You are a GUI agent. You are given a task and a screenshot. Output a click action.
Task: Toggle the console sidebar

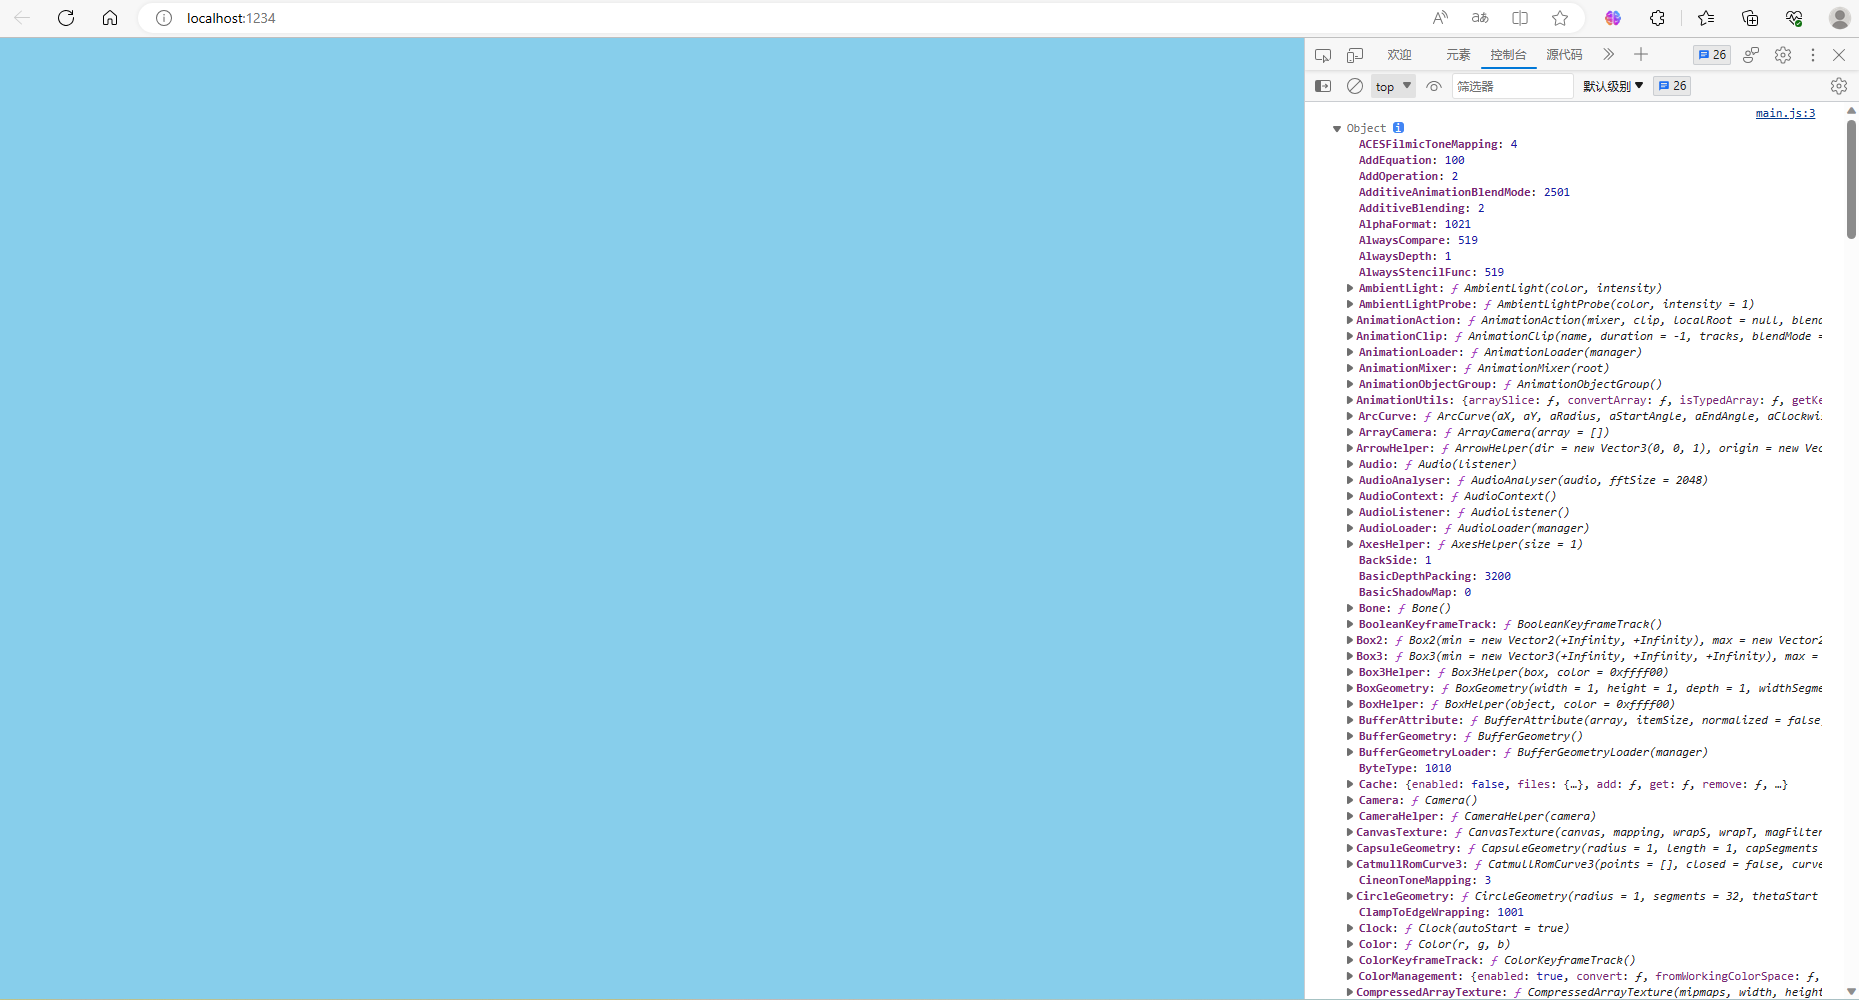point(1323,86)
